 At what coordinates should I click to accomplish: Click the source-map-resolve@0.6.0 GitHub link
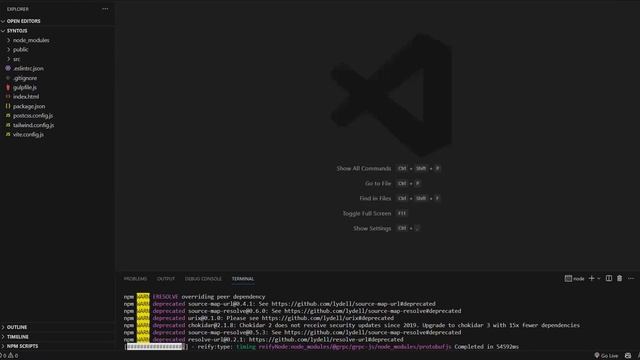click(x=373, y=311)
